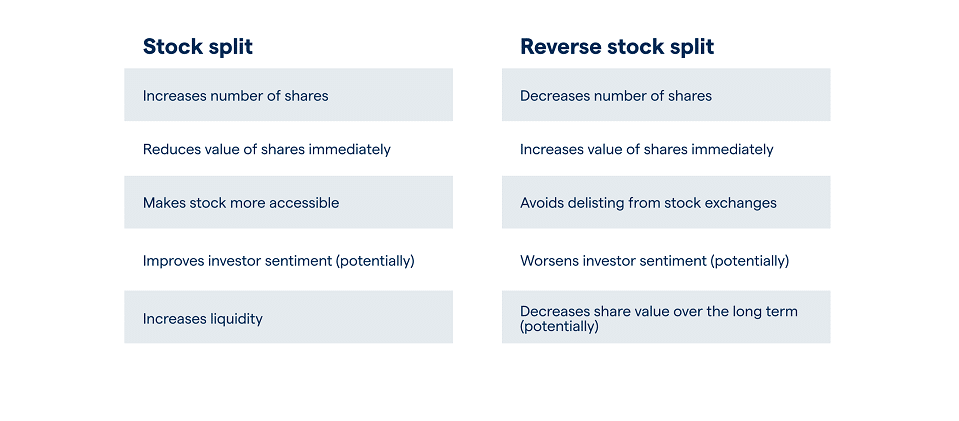Click the word "Avoids"
This screenshot has width=959, height=421.
pyautogui.click(x=541, y=203)
